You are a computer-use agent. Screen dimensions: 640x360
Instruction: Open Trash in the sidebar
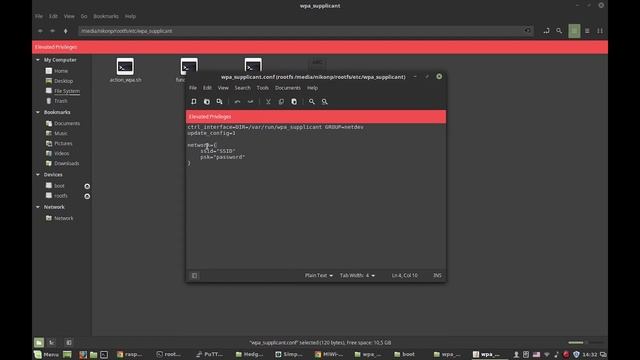pyautogui.click(x=60, y=101)
